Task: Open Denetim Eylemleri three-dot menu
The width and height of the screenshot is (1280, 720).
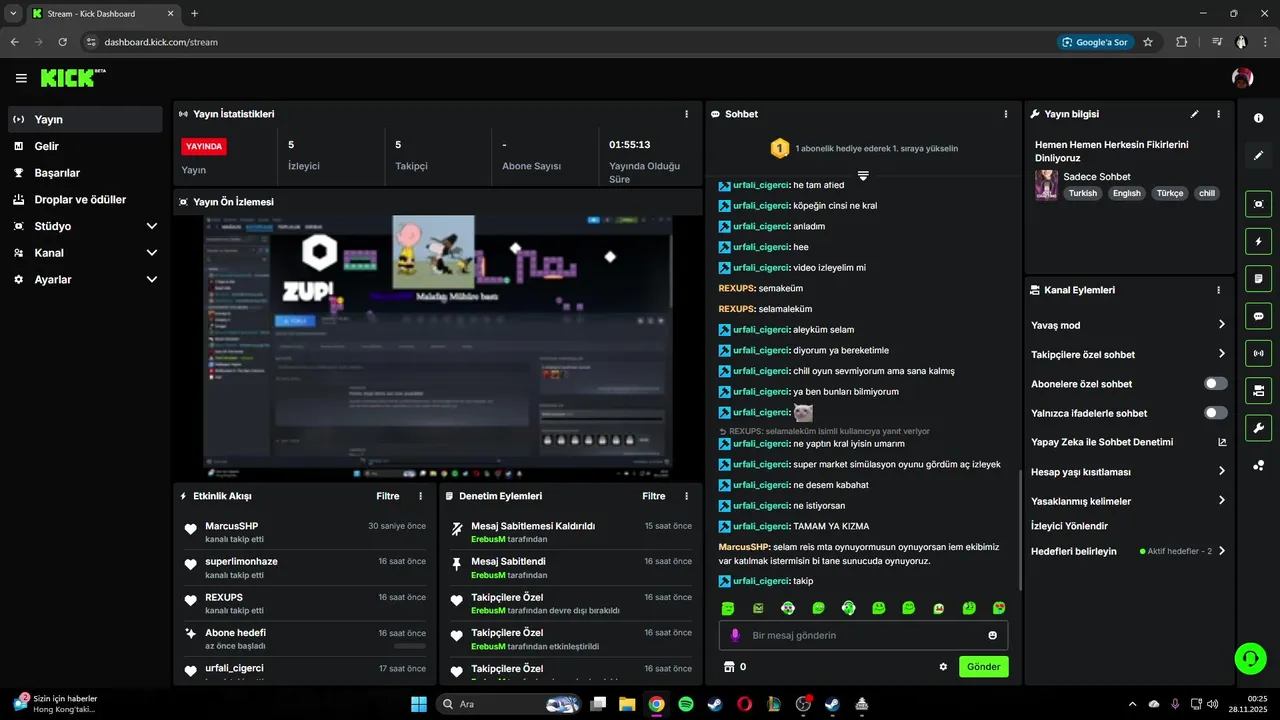Action: (x=686, y=496)
